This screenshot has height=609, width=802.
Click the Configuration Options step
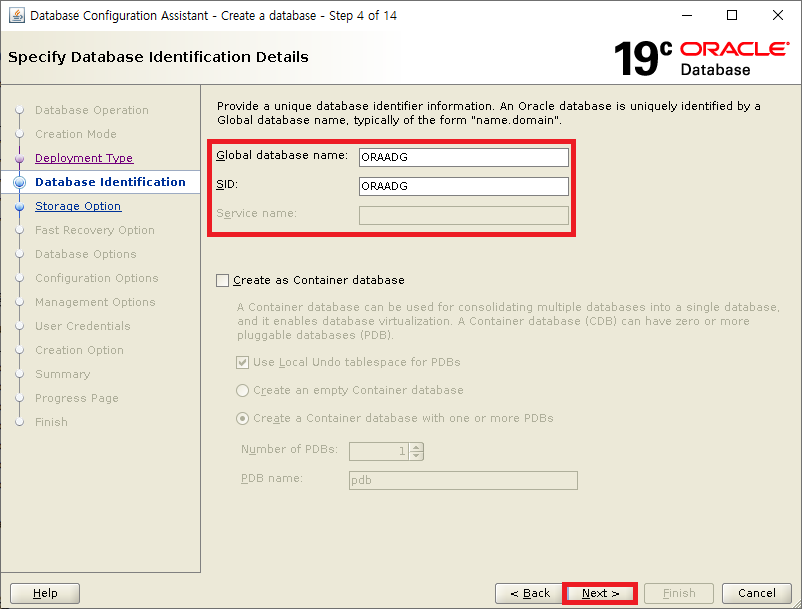tap(97, 278)
